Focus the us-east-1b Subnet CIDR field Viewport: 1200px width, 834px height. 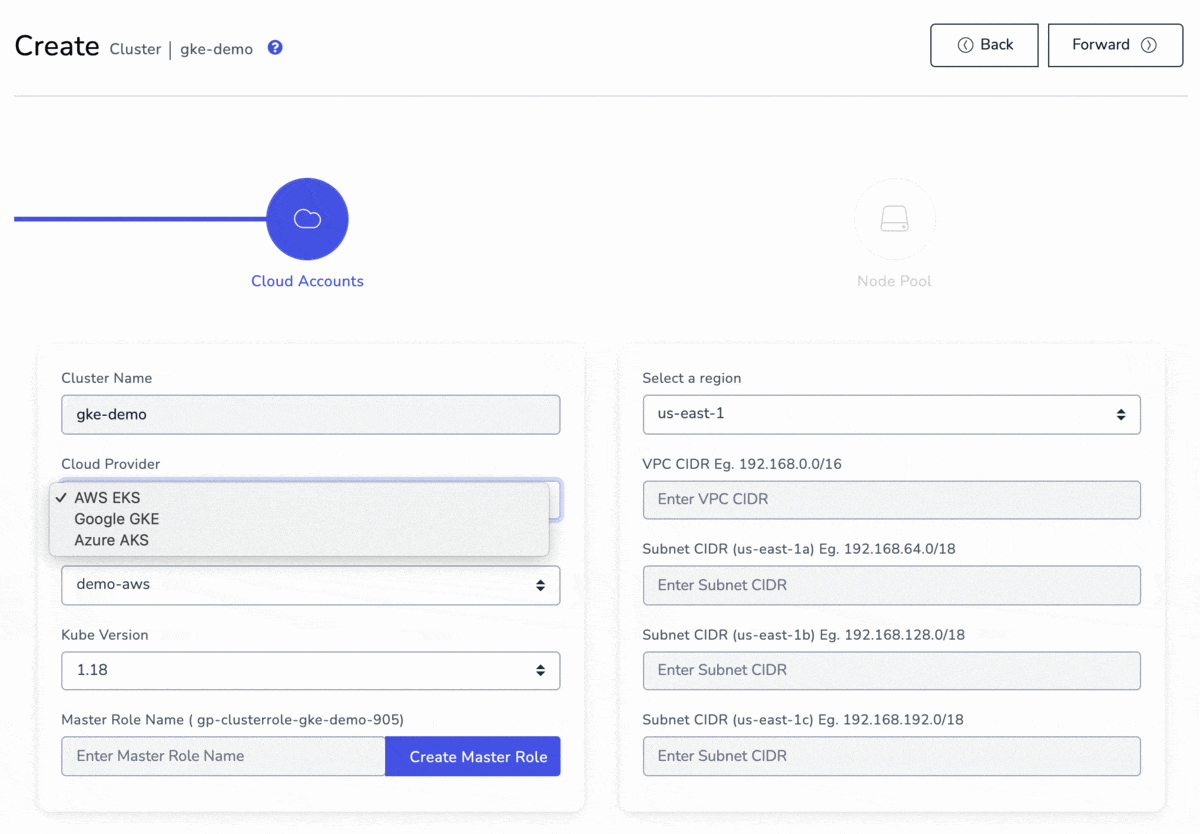891,670
